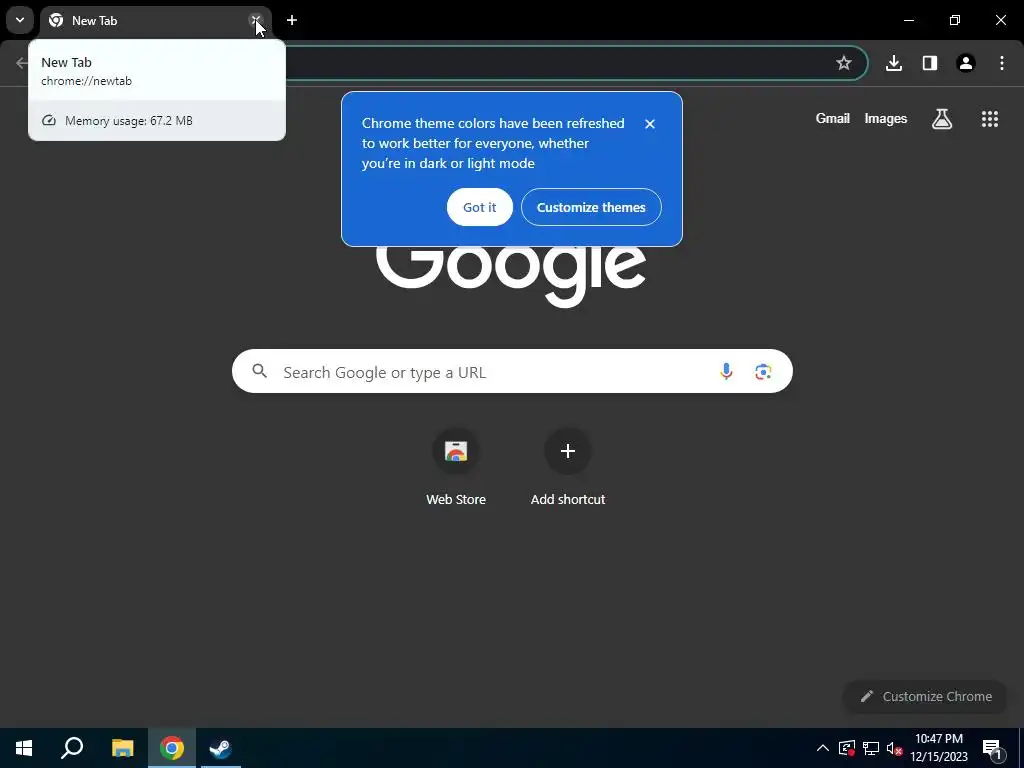This screenshot has height=768, width=1024.
Task: Click the magnifier icon in search box
Action: pos(259,371)
